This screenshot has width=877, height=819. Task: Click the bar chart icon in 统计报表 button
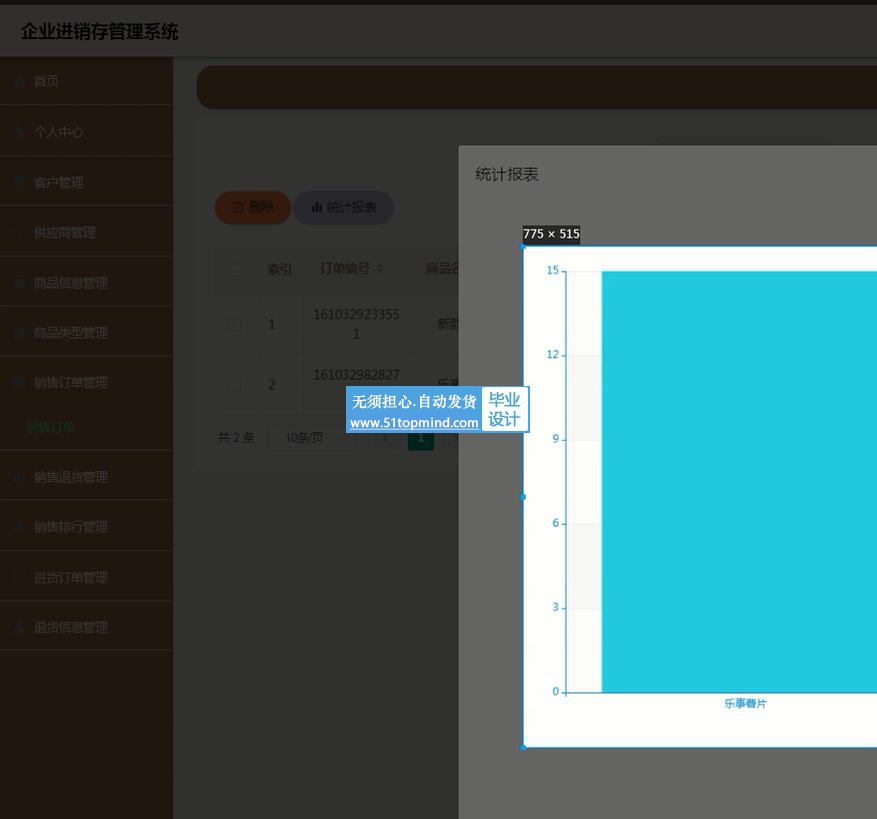317,208
